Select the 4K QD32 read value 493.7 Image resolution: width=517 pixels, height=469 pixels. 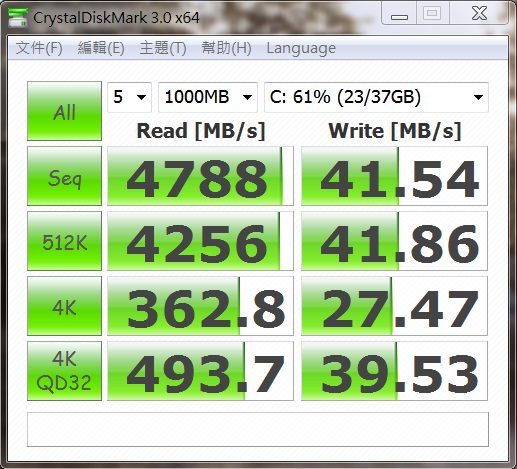200,371
